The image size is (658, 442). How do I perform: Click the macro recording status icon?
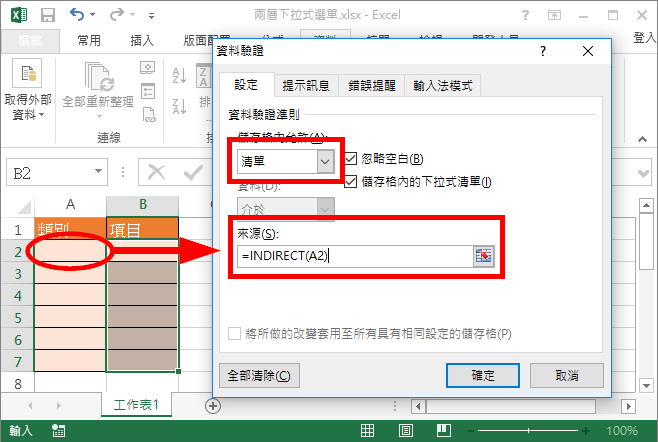(x=58, y=431)
